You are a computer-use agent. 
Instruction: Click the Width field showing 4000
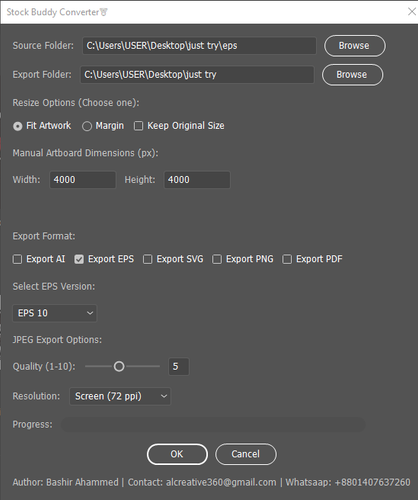(83, 180)
